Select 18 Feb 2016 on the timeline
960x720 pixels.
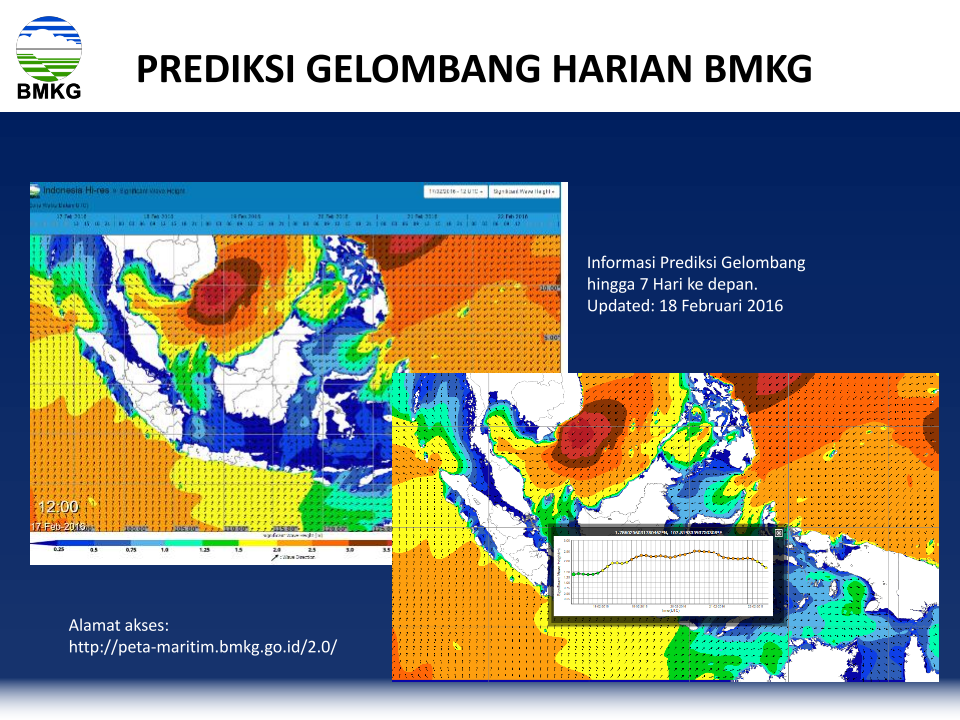pyautogui.click(x=159, y=217)
